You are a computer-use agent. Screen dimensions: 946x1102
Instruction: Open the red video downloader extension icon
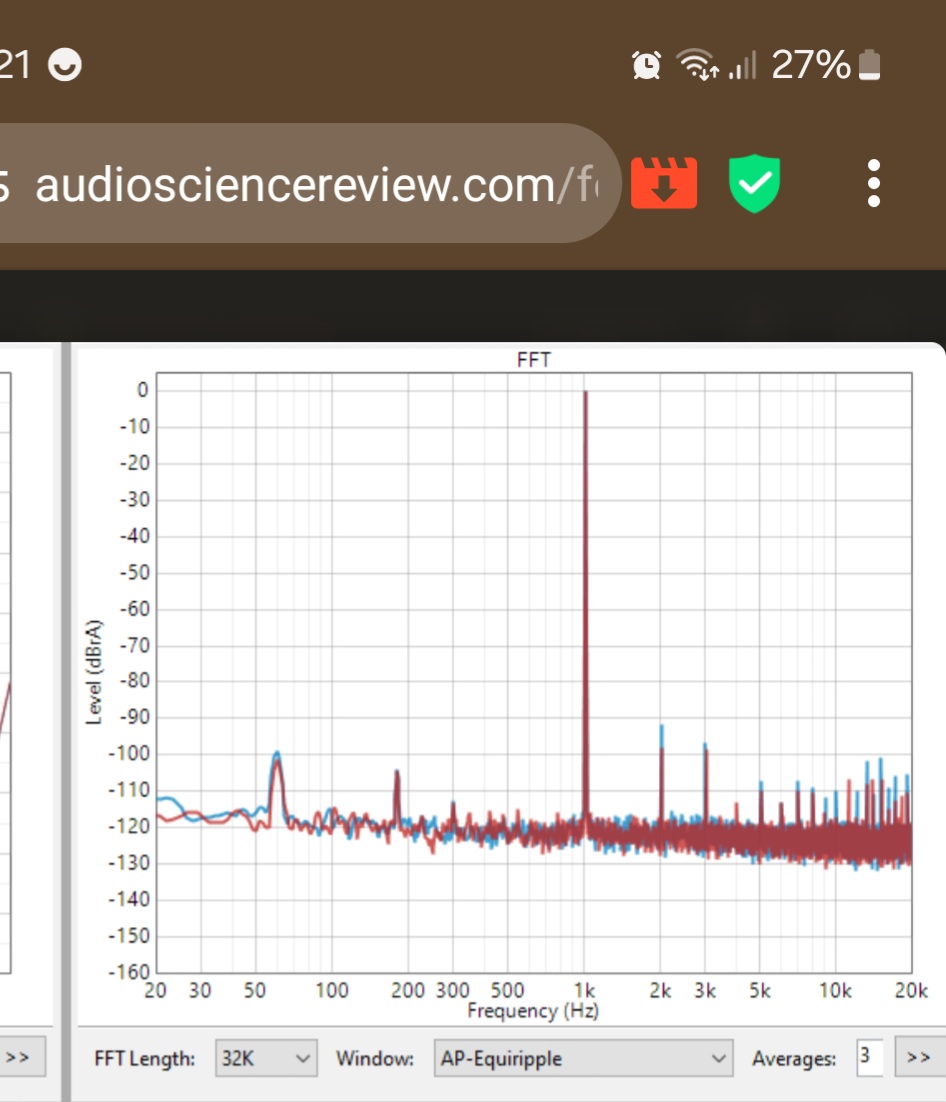(x=664, y=183)
